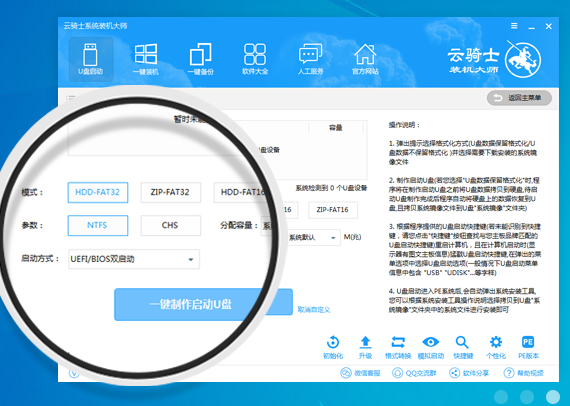Open 软件分享 link
The width and height of the screenshot is (570, 406).
[x=469, y=373]
